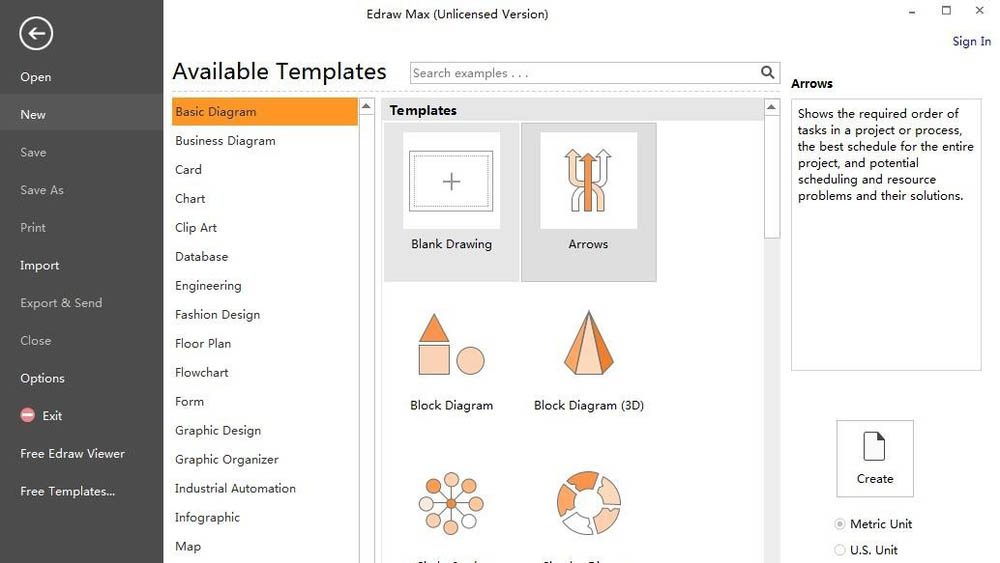Click the Close menu item in sidebar

(35, 340)
